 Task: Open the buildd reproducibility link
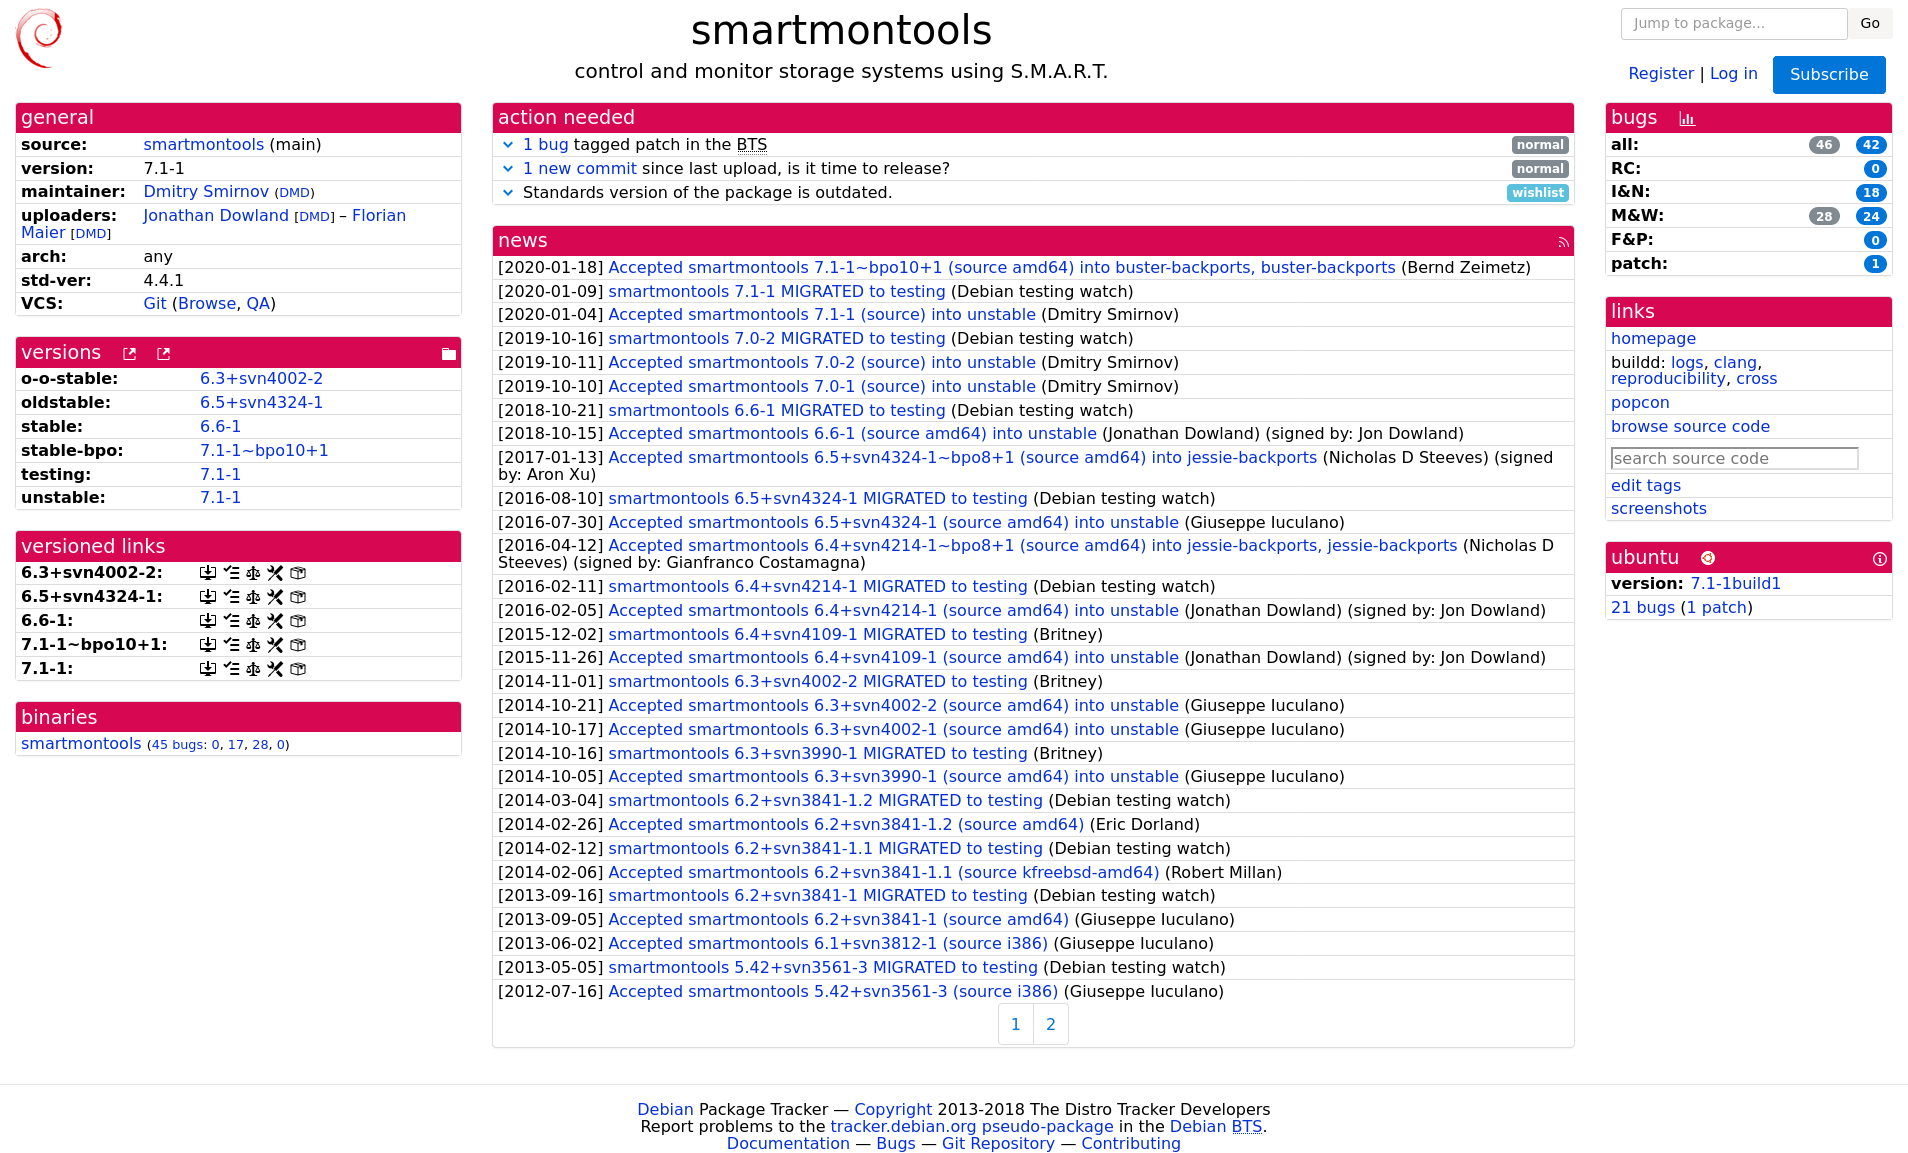[1668, 379]
